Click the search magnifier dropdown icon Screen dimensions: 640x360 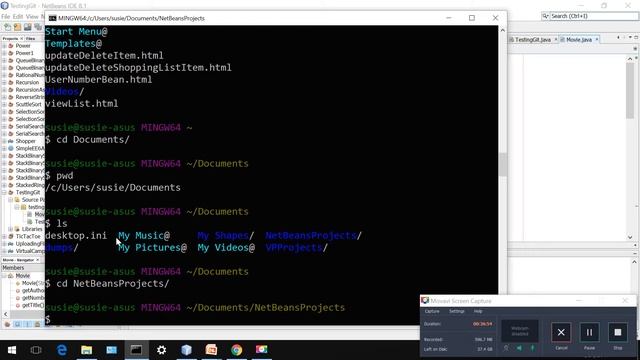pyautogui.click(x=545, y=16)
